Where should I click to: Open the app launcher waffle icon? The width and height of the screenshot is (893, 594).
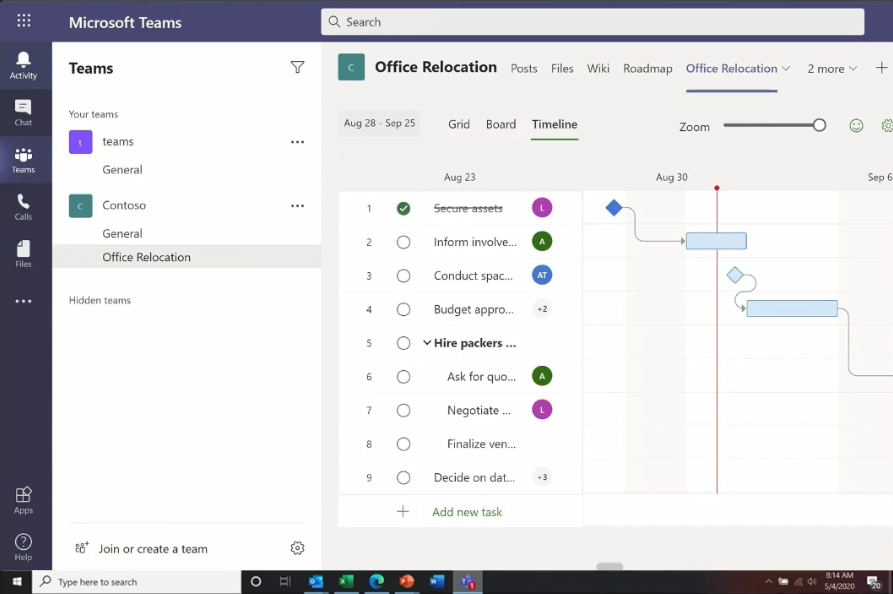click(x=23, y=21)
